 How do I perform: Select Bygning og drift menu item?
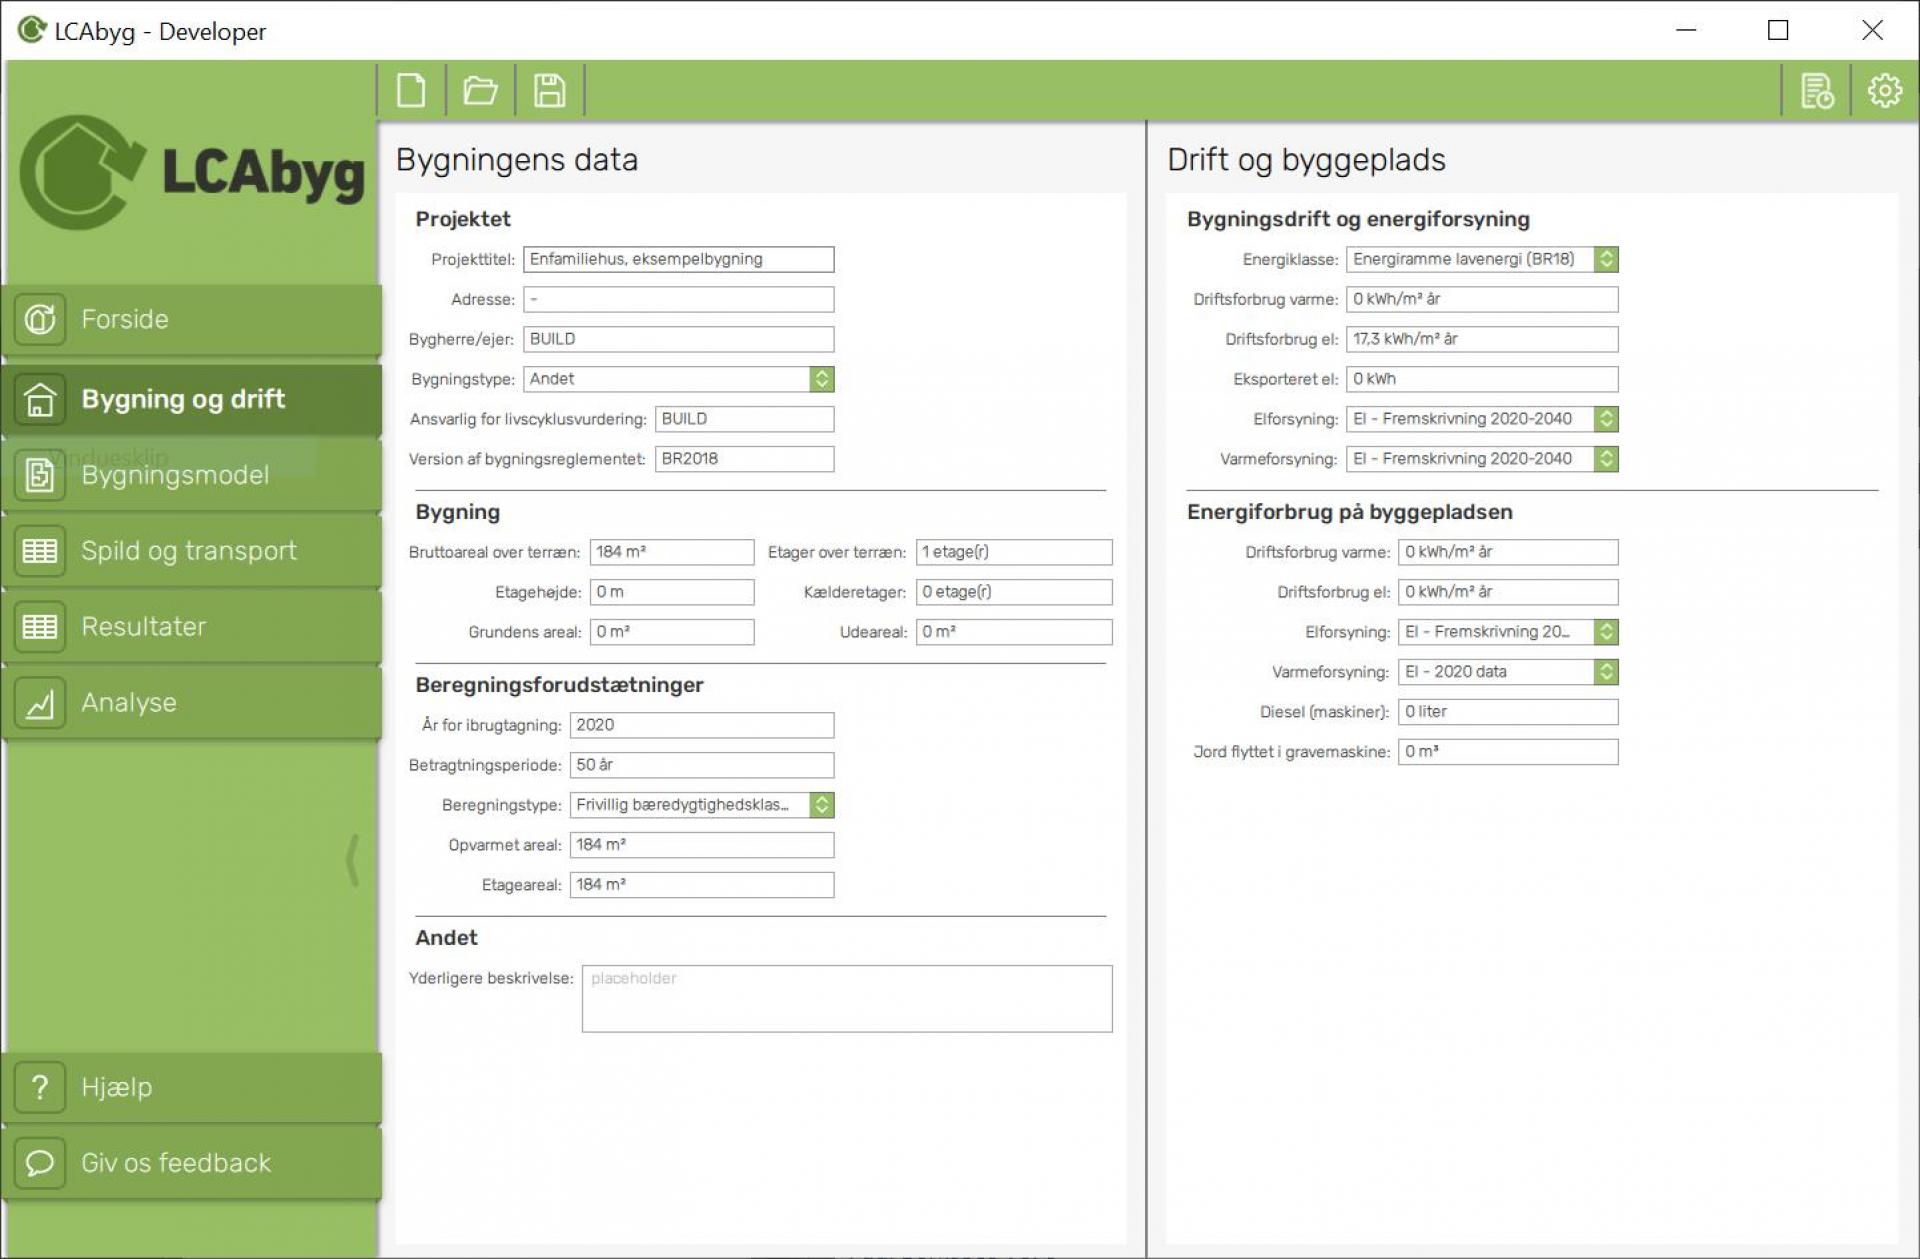[192, 400]
